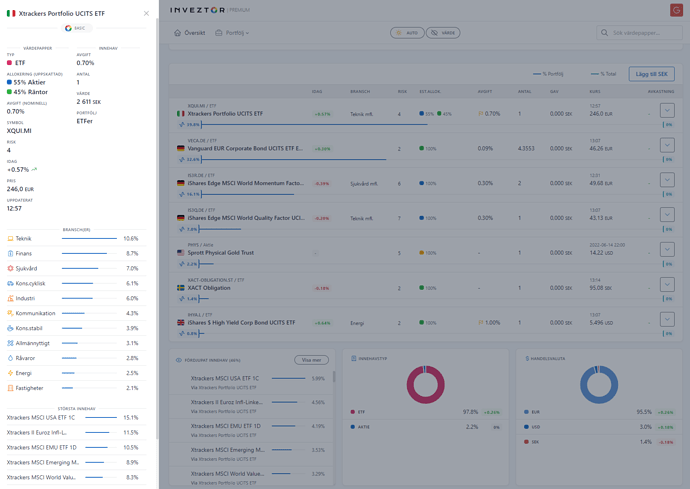Click the Handelsvaluta donut chart
The height and width of the screenshot is (489, 690).
[599, 384]
